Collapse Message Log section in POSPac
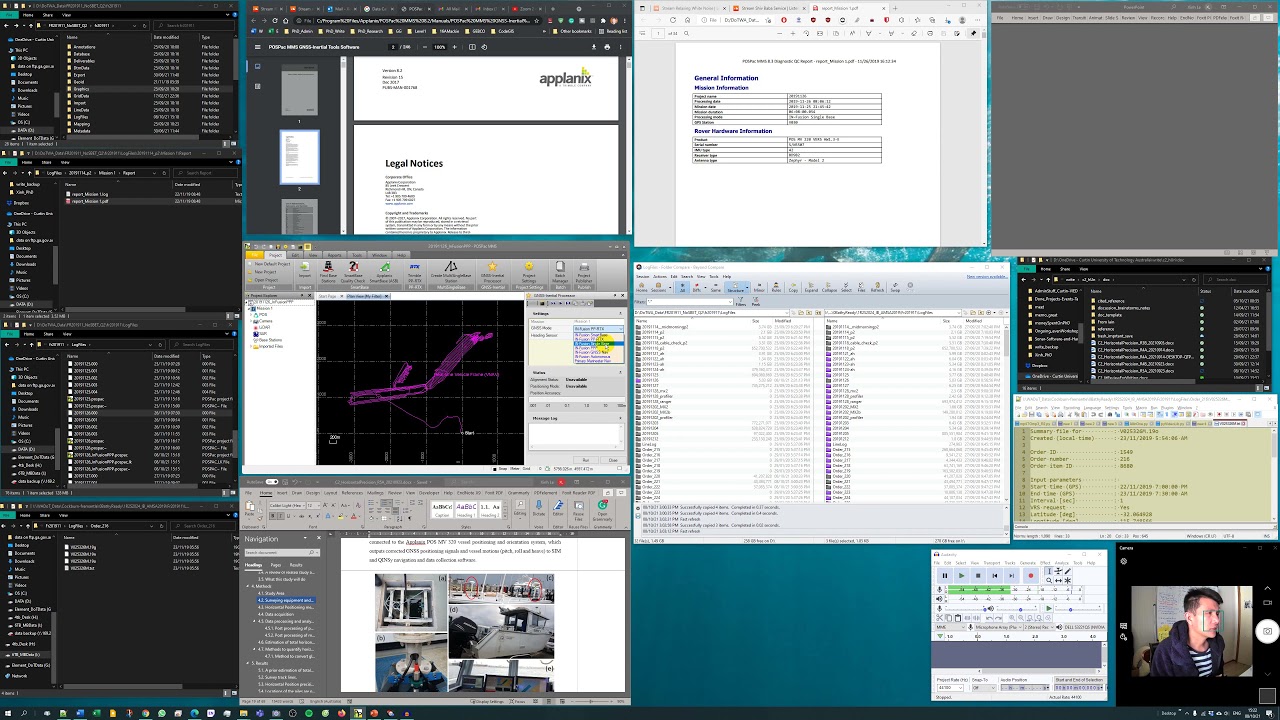 point(620,418)
